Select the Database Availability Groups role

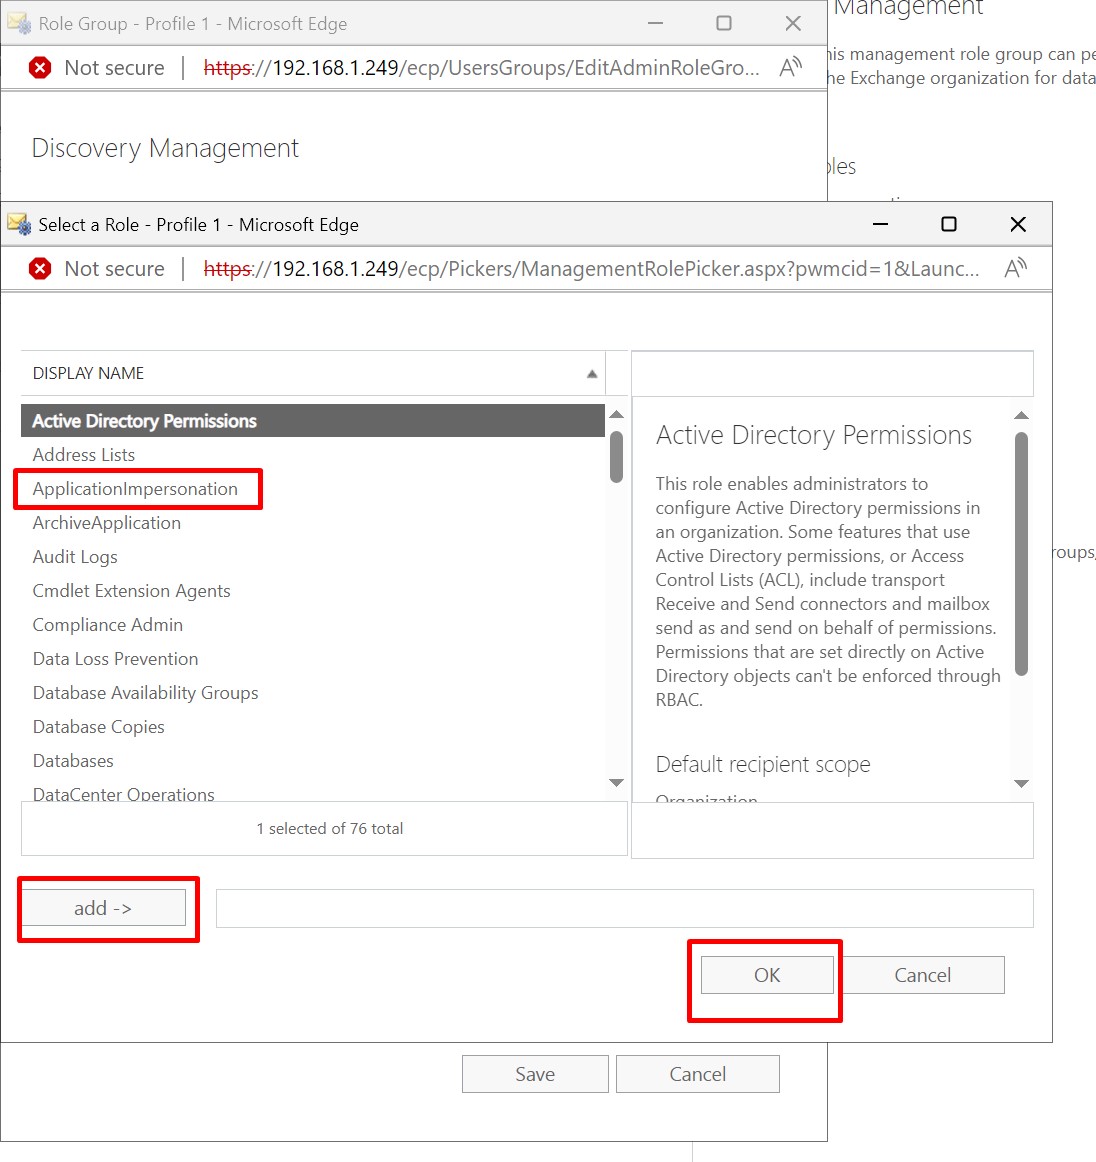[313, 693]
